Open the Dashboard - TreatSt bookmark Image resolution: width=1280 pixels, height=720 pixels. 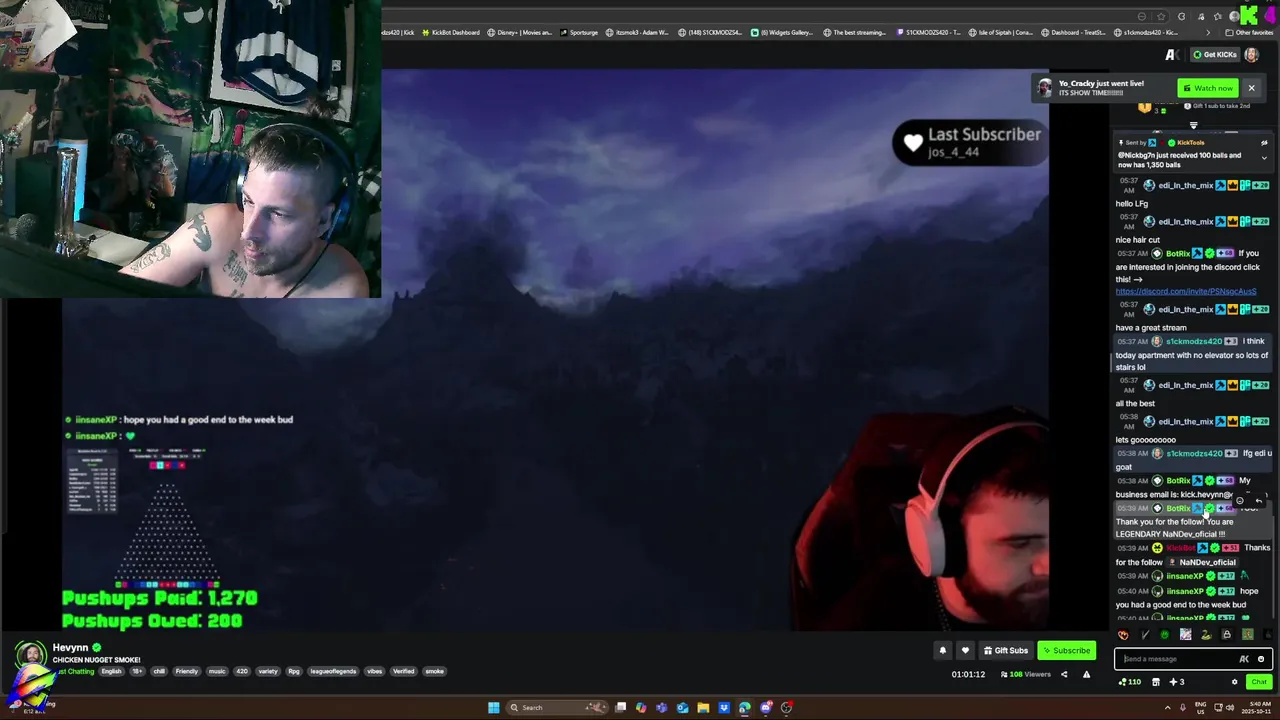point(1074,32)
